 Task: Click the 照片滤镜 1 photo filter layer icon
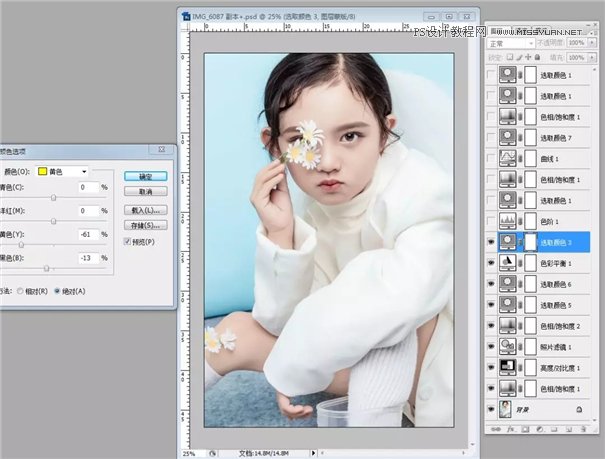tap(507, 346)
